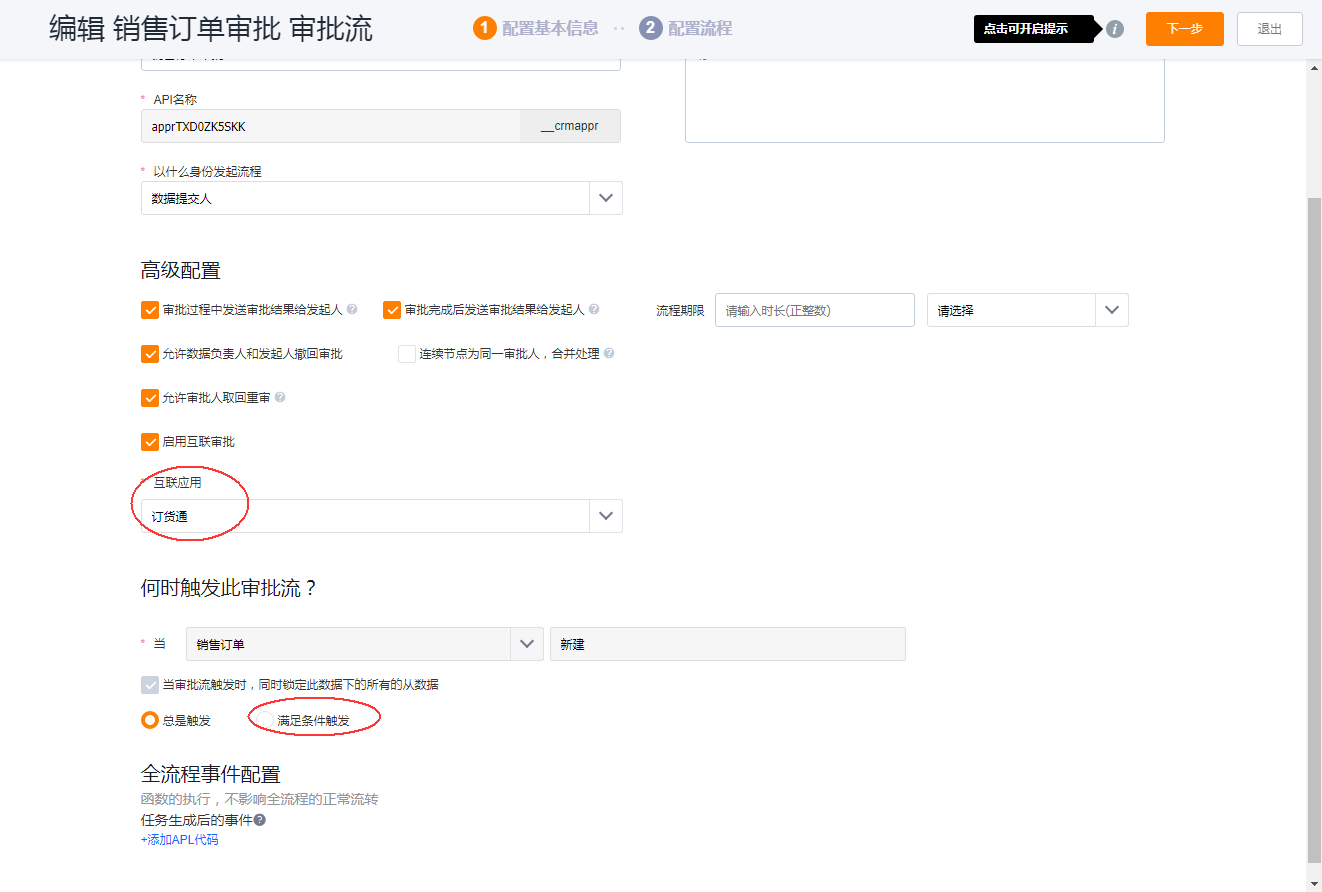Click the description text area
This screenshot has width=1322, height=892.
(x=925, y=99)
